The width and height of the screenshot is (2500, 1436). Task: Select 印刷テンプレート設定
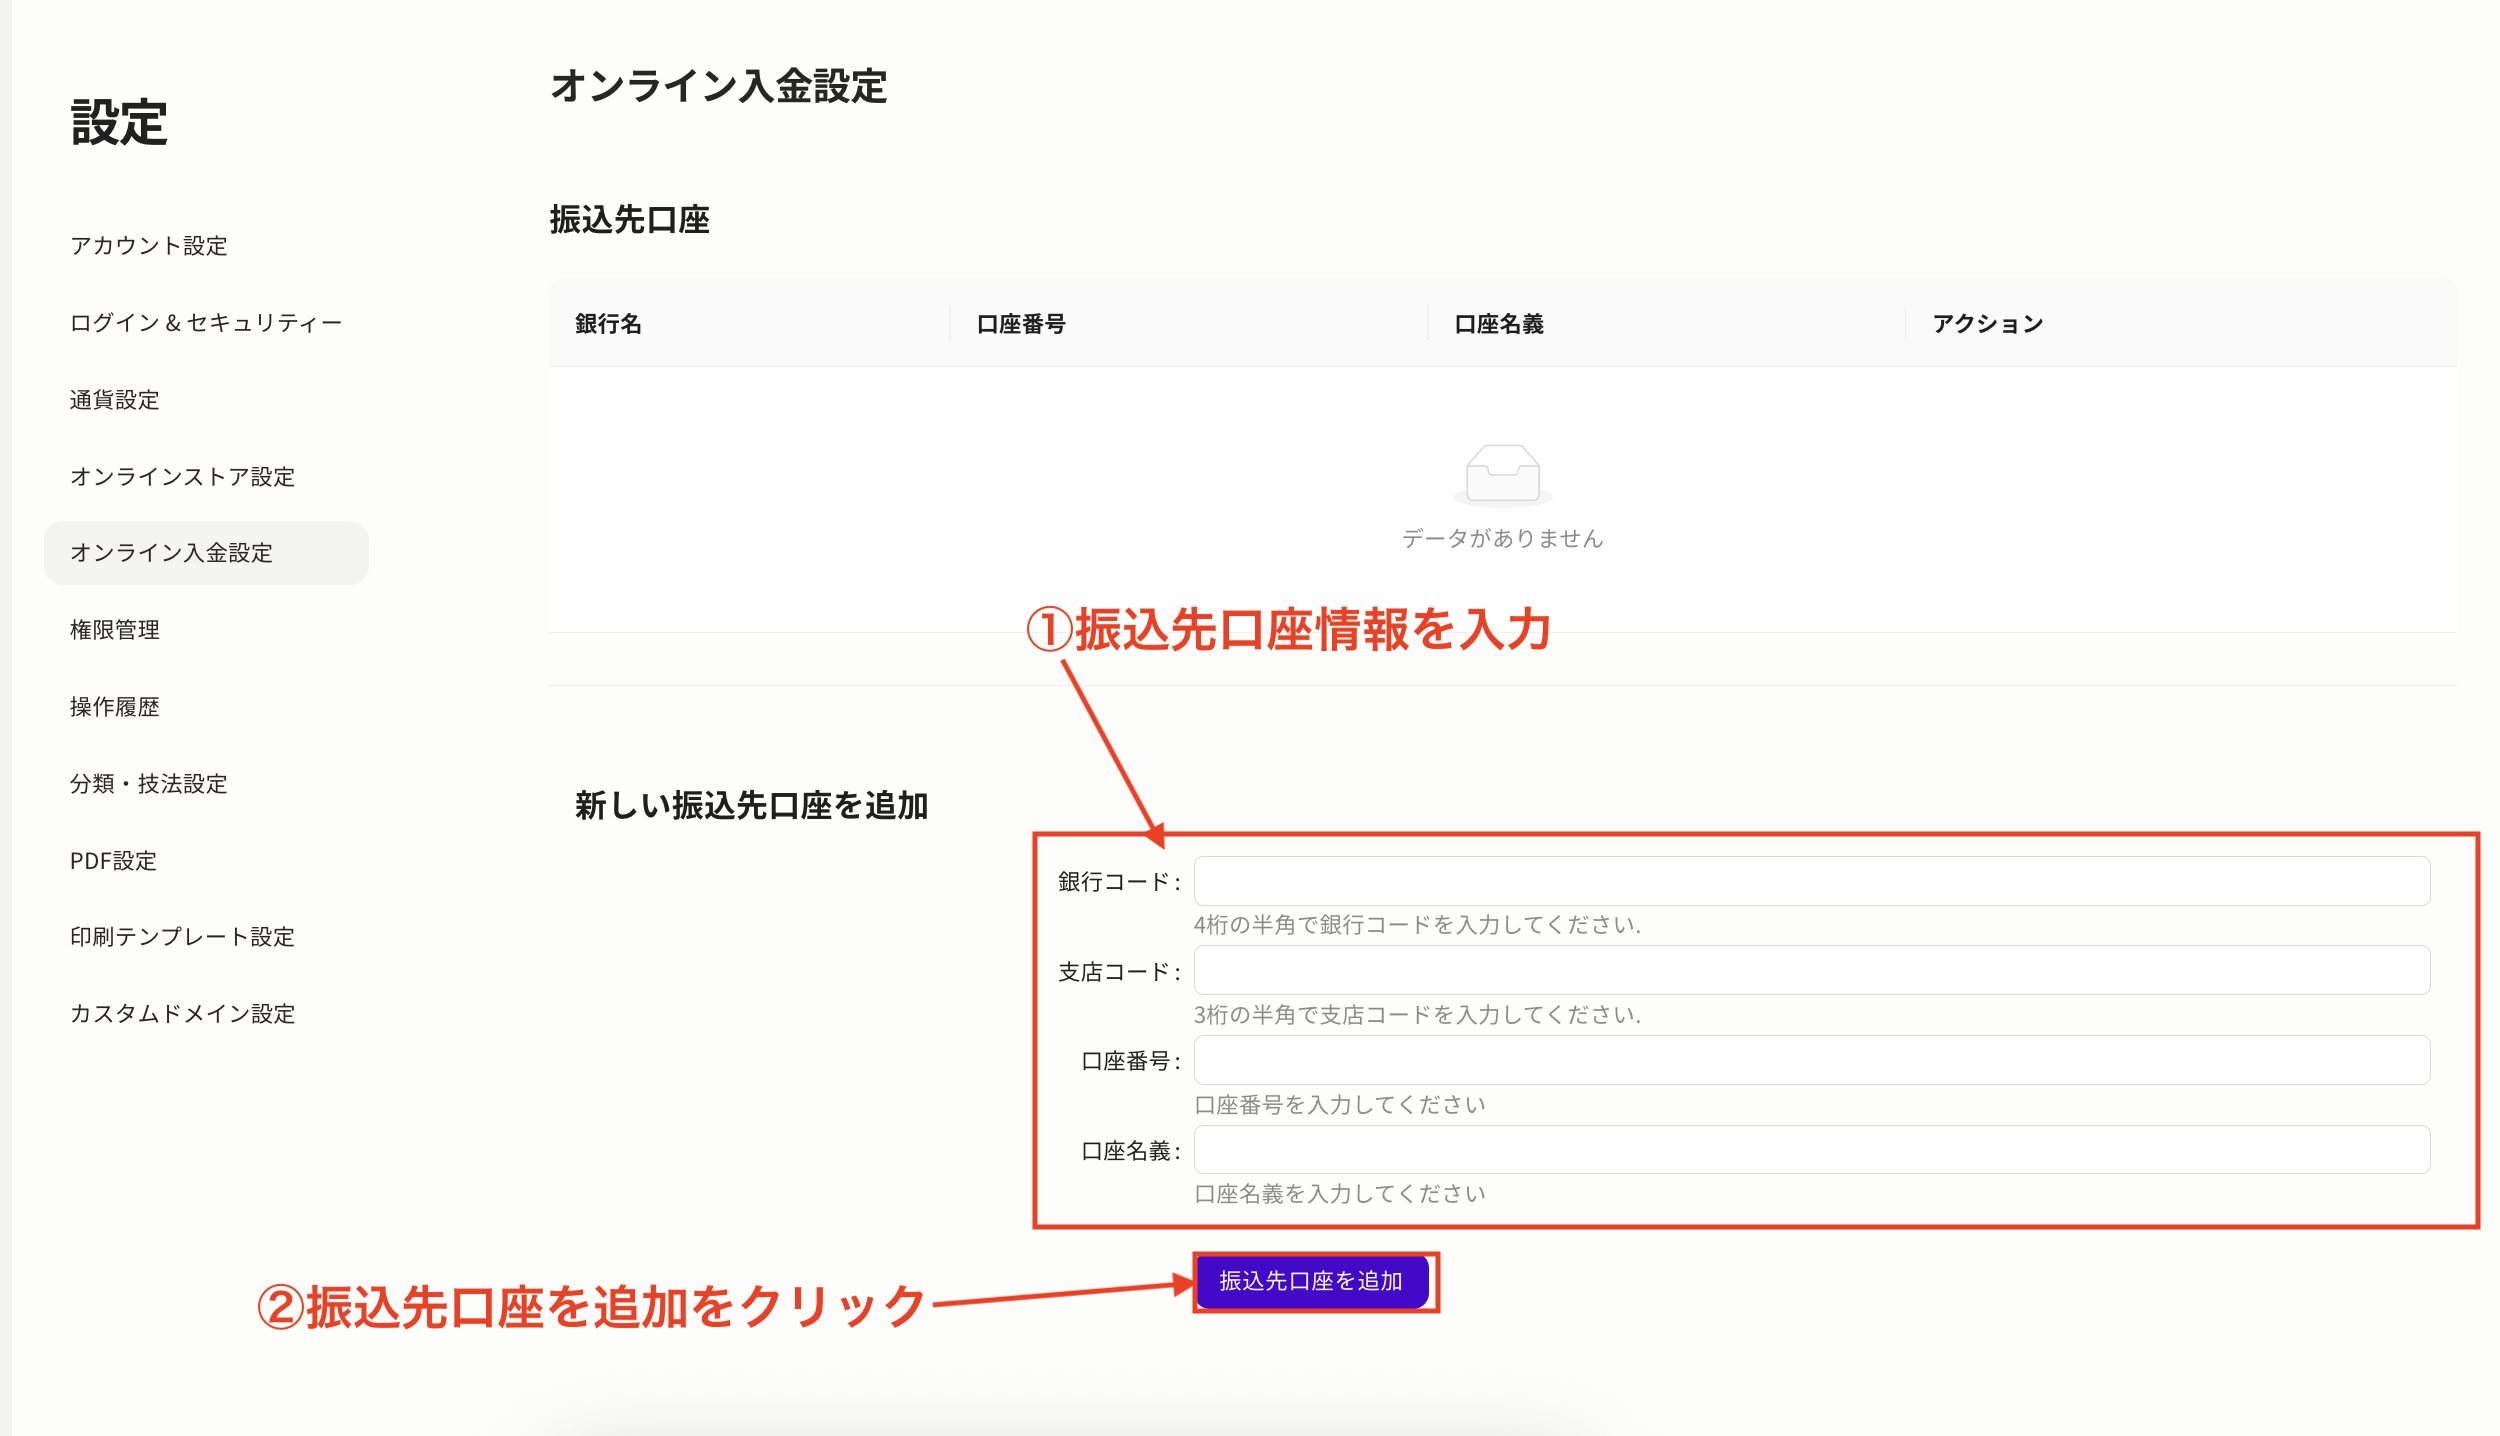click(182, 937)
